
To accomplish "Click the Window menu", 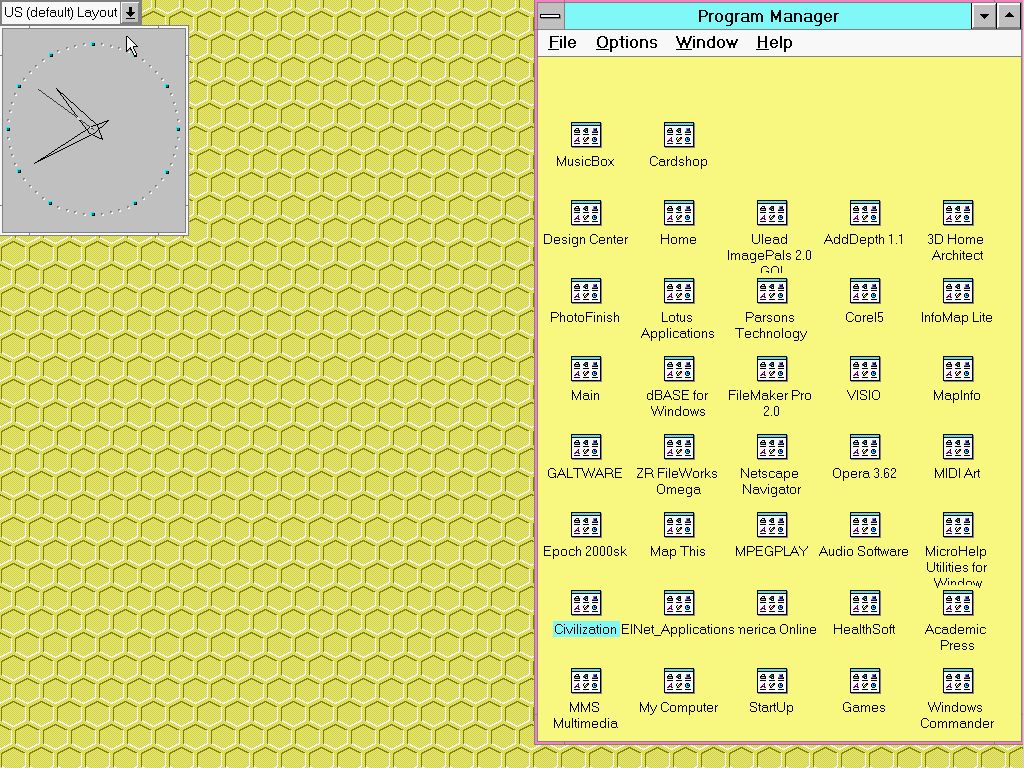I will click(706, 42).
